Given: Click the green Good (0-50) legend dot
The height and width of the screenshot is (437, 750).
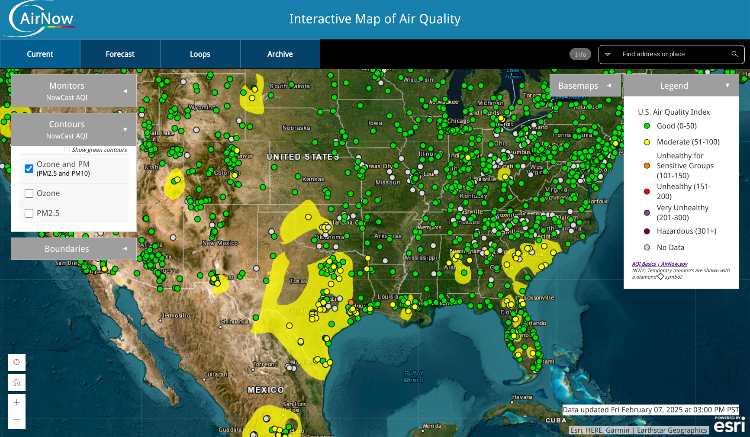Looking at the screenshot, I should [647, 126].
